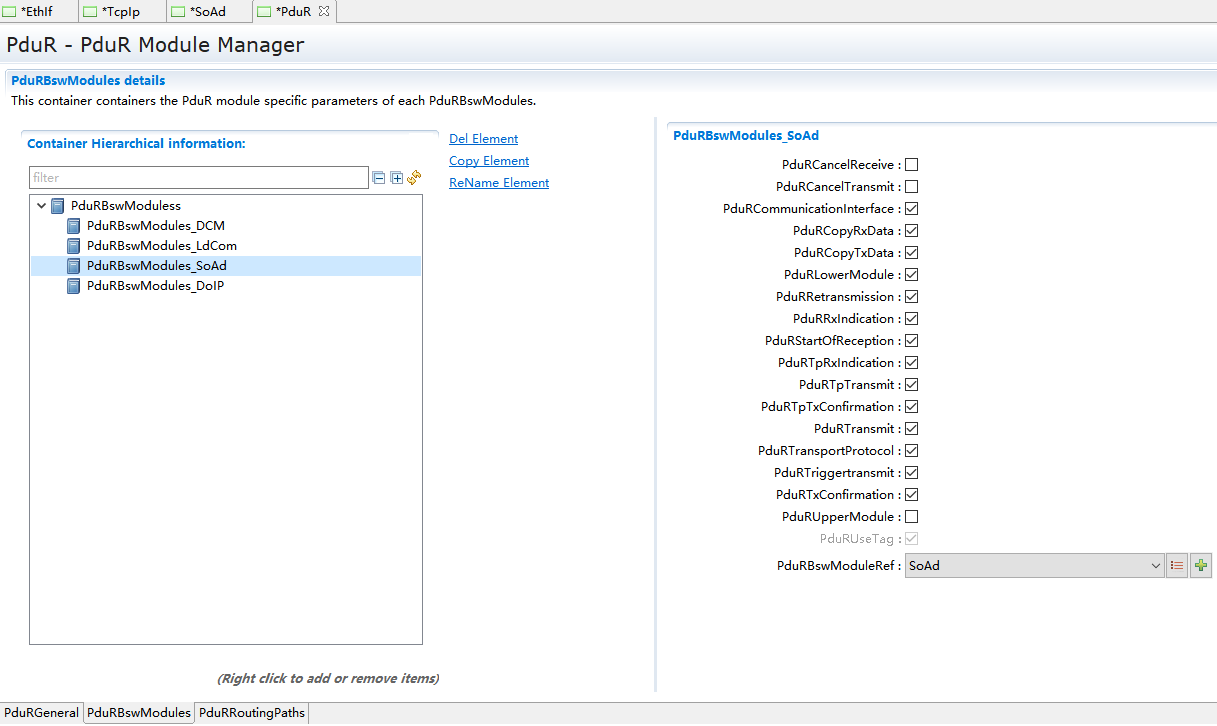Uncheck the PduRRetransmission checkbox
The image size is (1217, 726).
tap(911, 297)
